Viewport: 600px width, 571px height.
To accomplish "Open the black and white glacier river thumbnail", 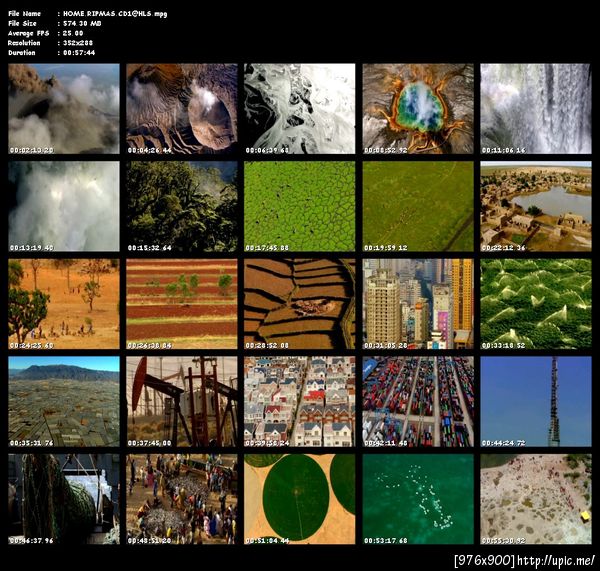I will (x=300, y=109).
